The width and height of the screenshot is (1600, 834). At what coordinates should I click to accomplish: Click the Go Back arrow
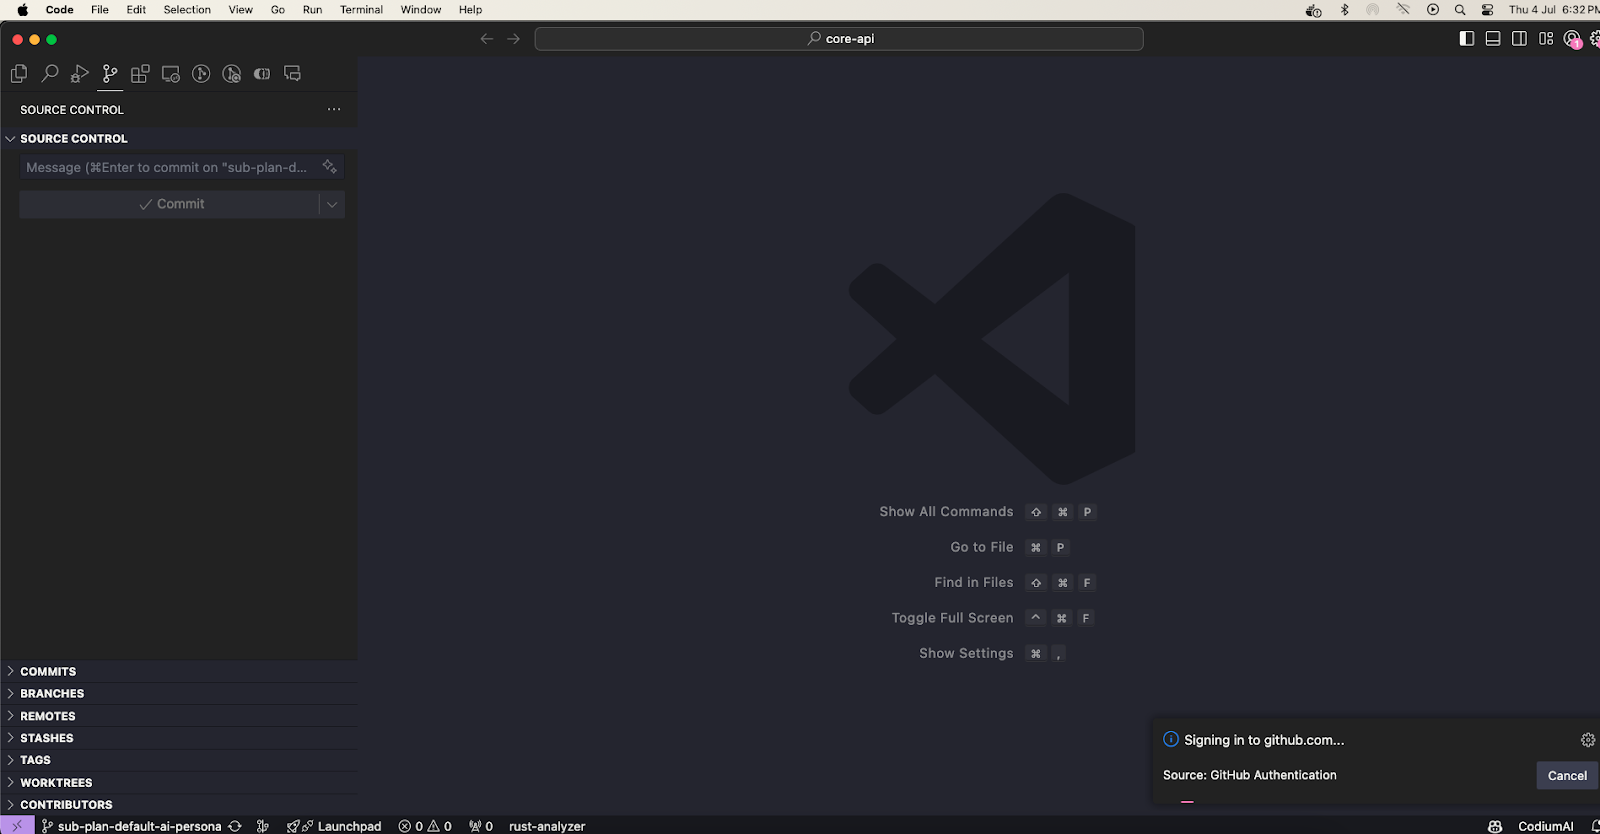pyautogui.click(x=487, y=39)
